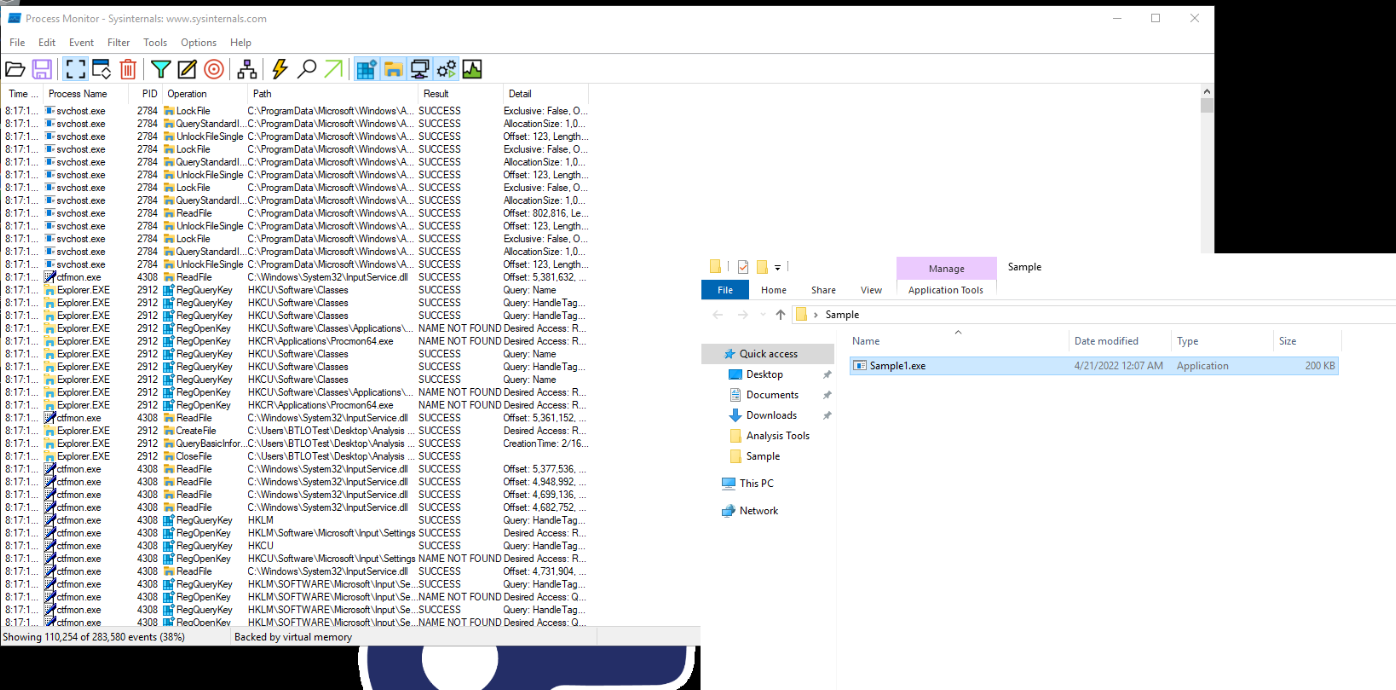Open Customize Quick Access Toolbar dropdown

(777, 267)
